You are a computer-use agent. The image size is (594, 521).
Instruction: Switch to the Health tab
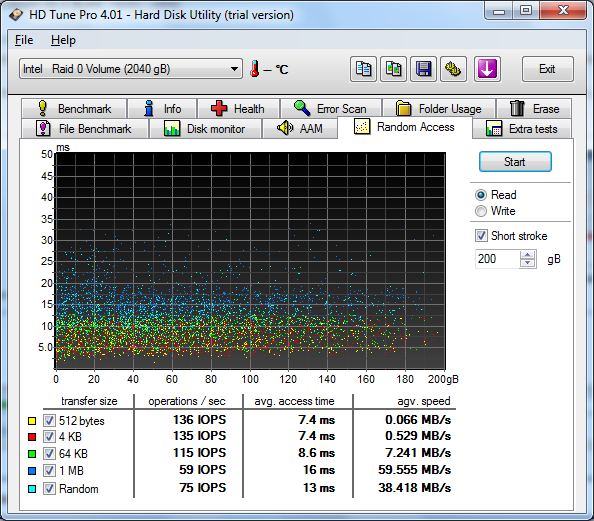(238, 109)
